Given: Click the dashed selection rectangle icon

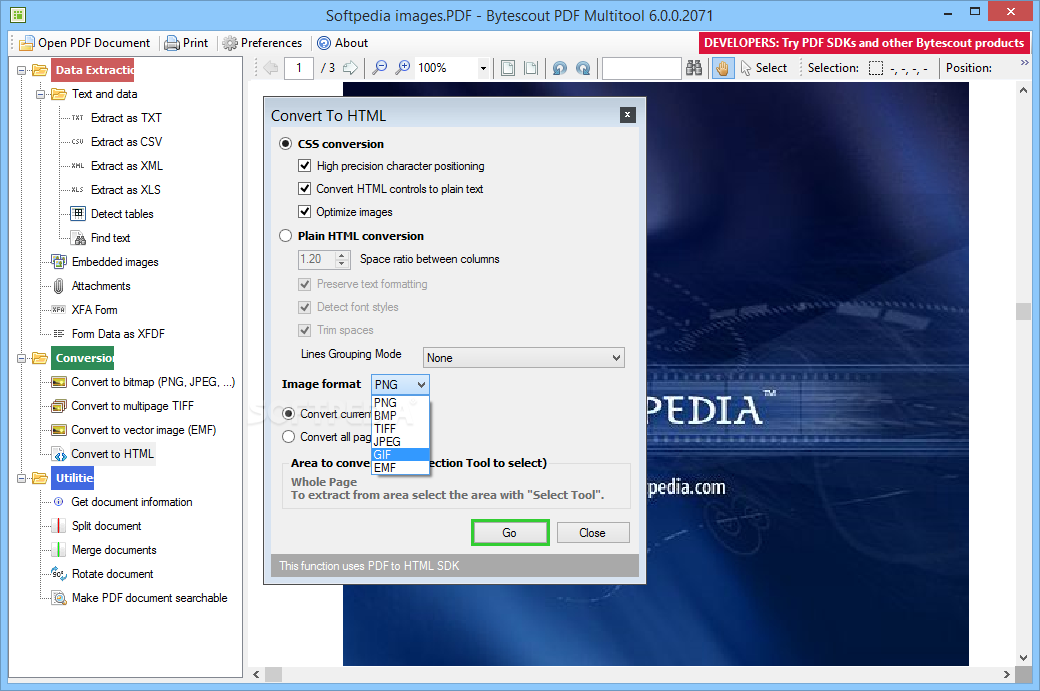Looking at the screenshot, I should 876,68.
